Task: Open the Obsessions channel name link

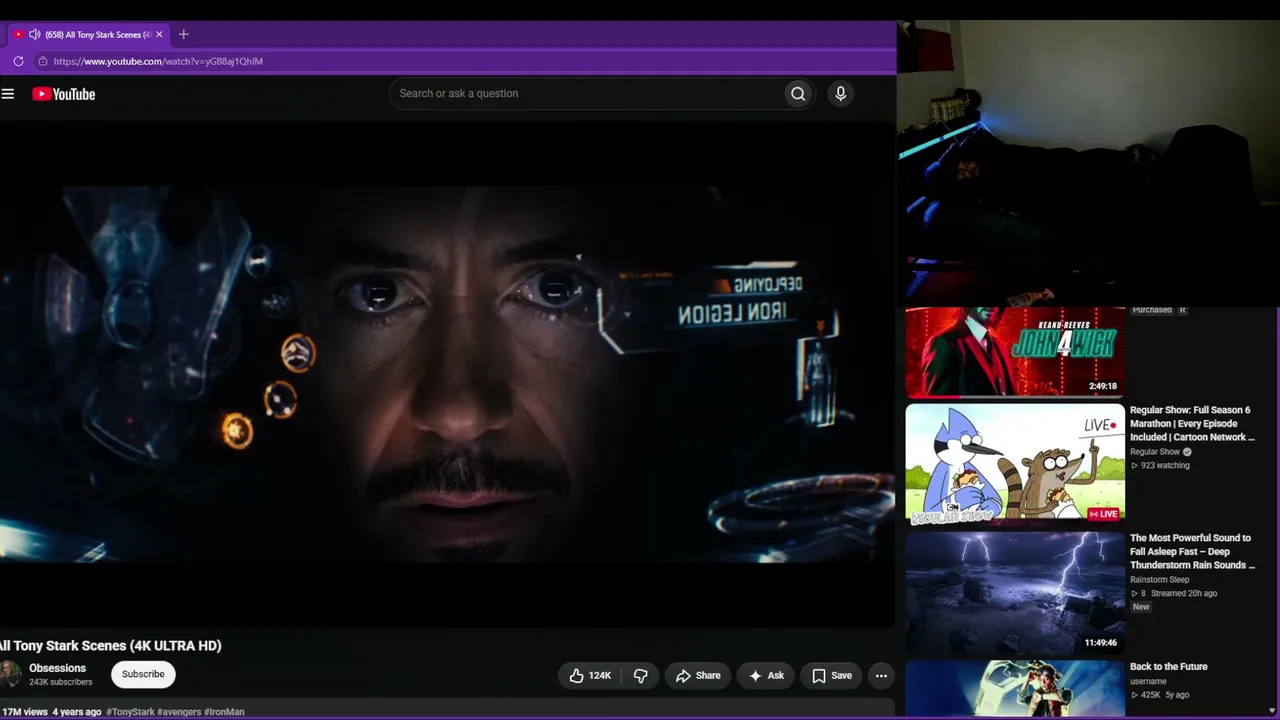Action: coord(58,668)
